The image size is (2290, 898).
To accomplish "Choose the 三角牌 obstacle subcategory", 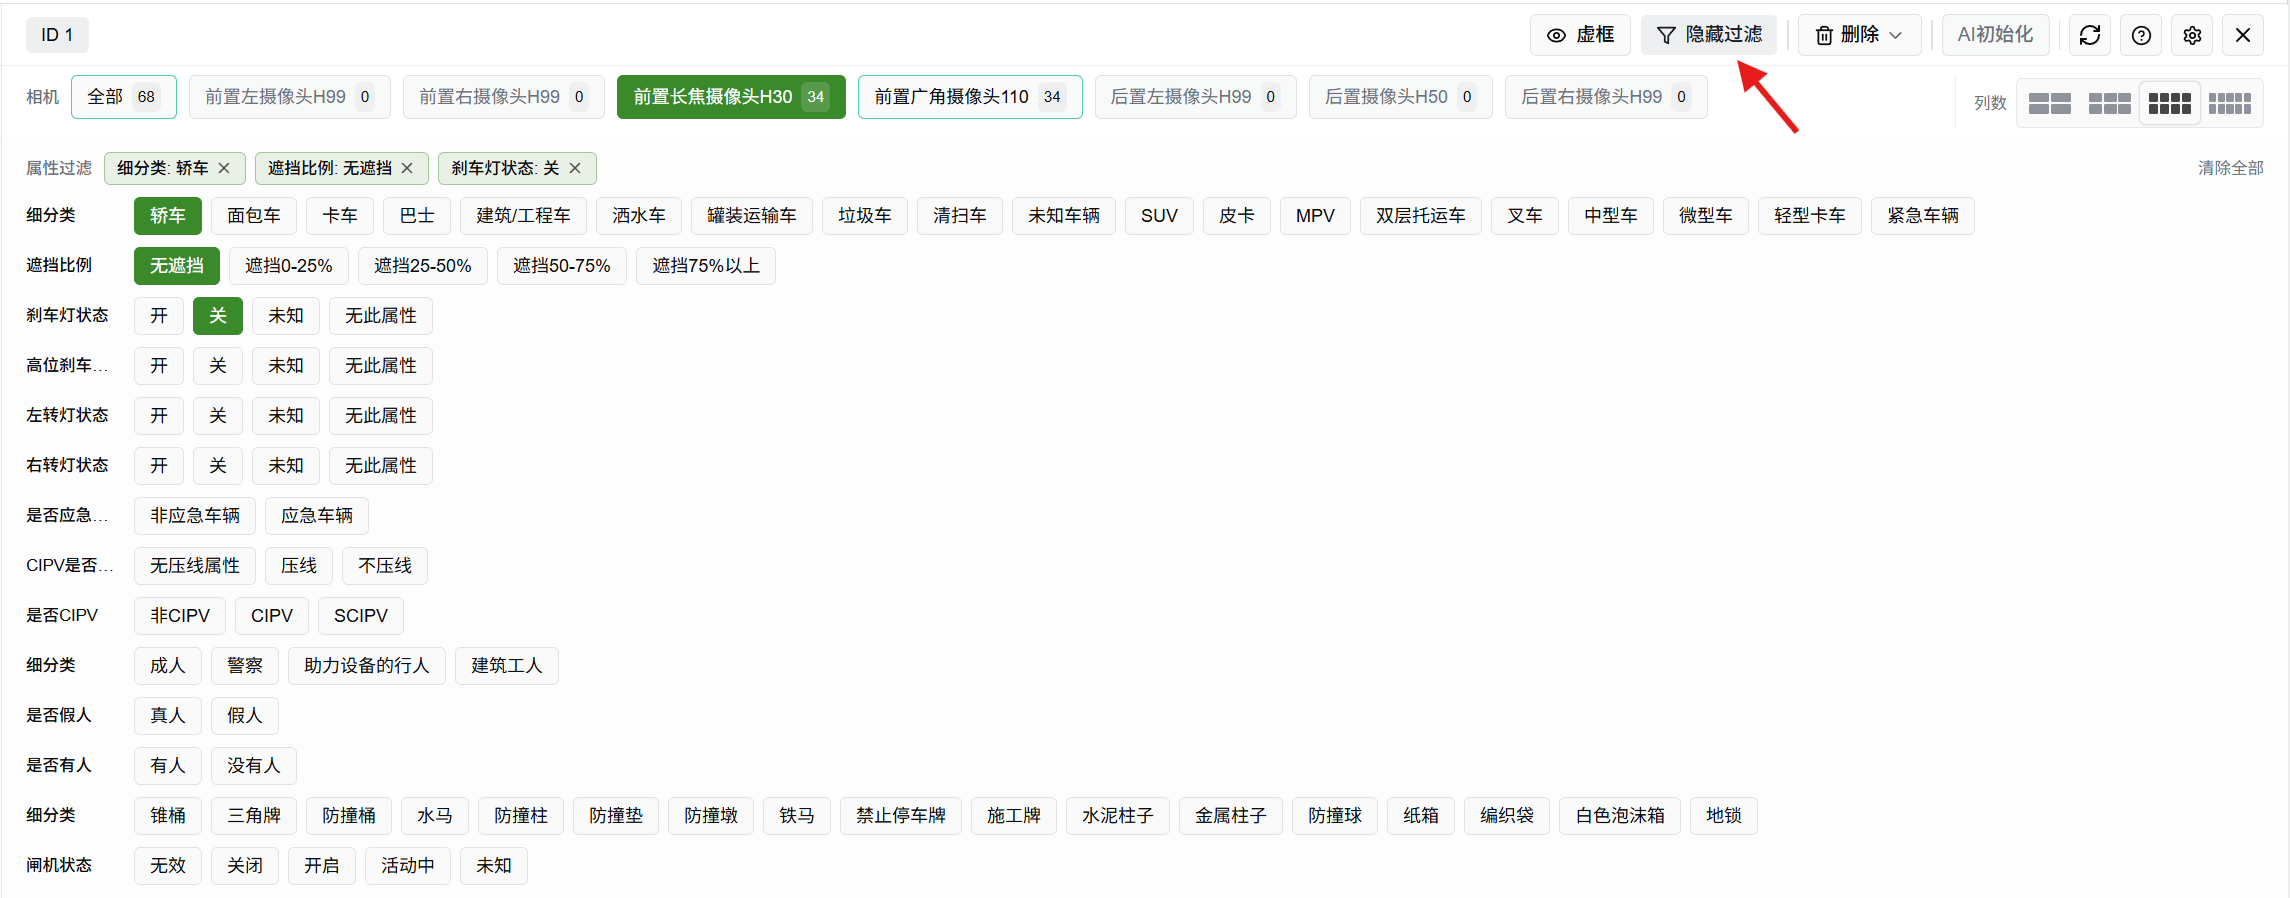I will 254,816.
